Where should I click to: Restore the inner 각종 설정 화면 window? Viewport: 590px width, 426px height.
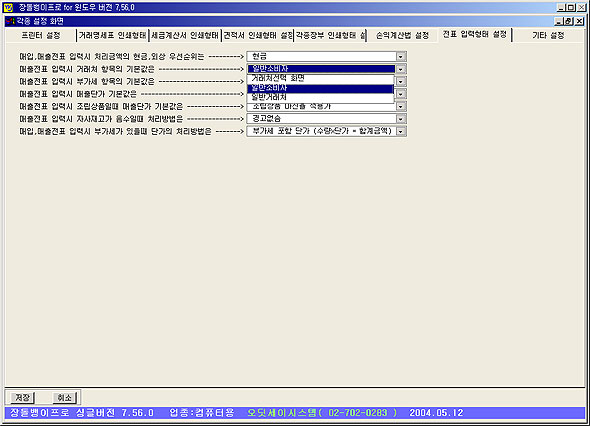click(569, 21)
